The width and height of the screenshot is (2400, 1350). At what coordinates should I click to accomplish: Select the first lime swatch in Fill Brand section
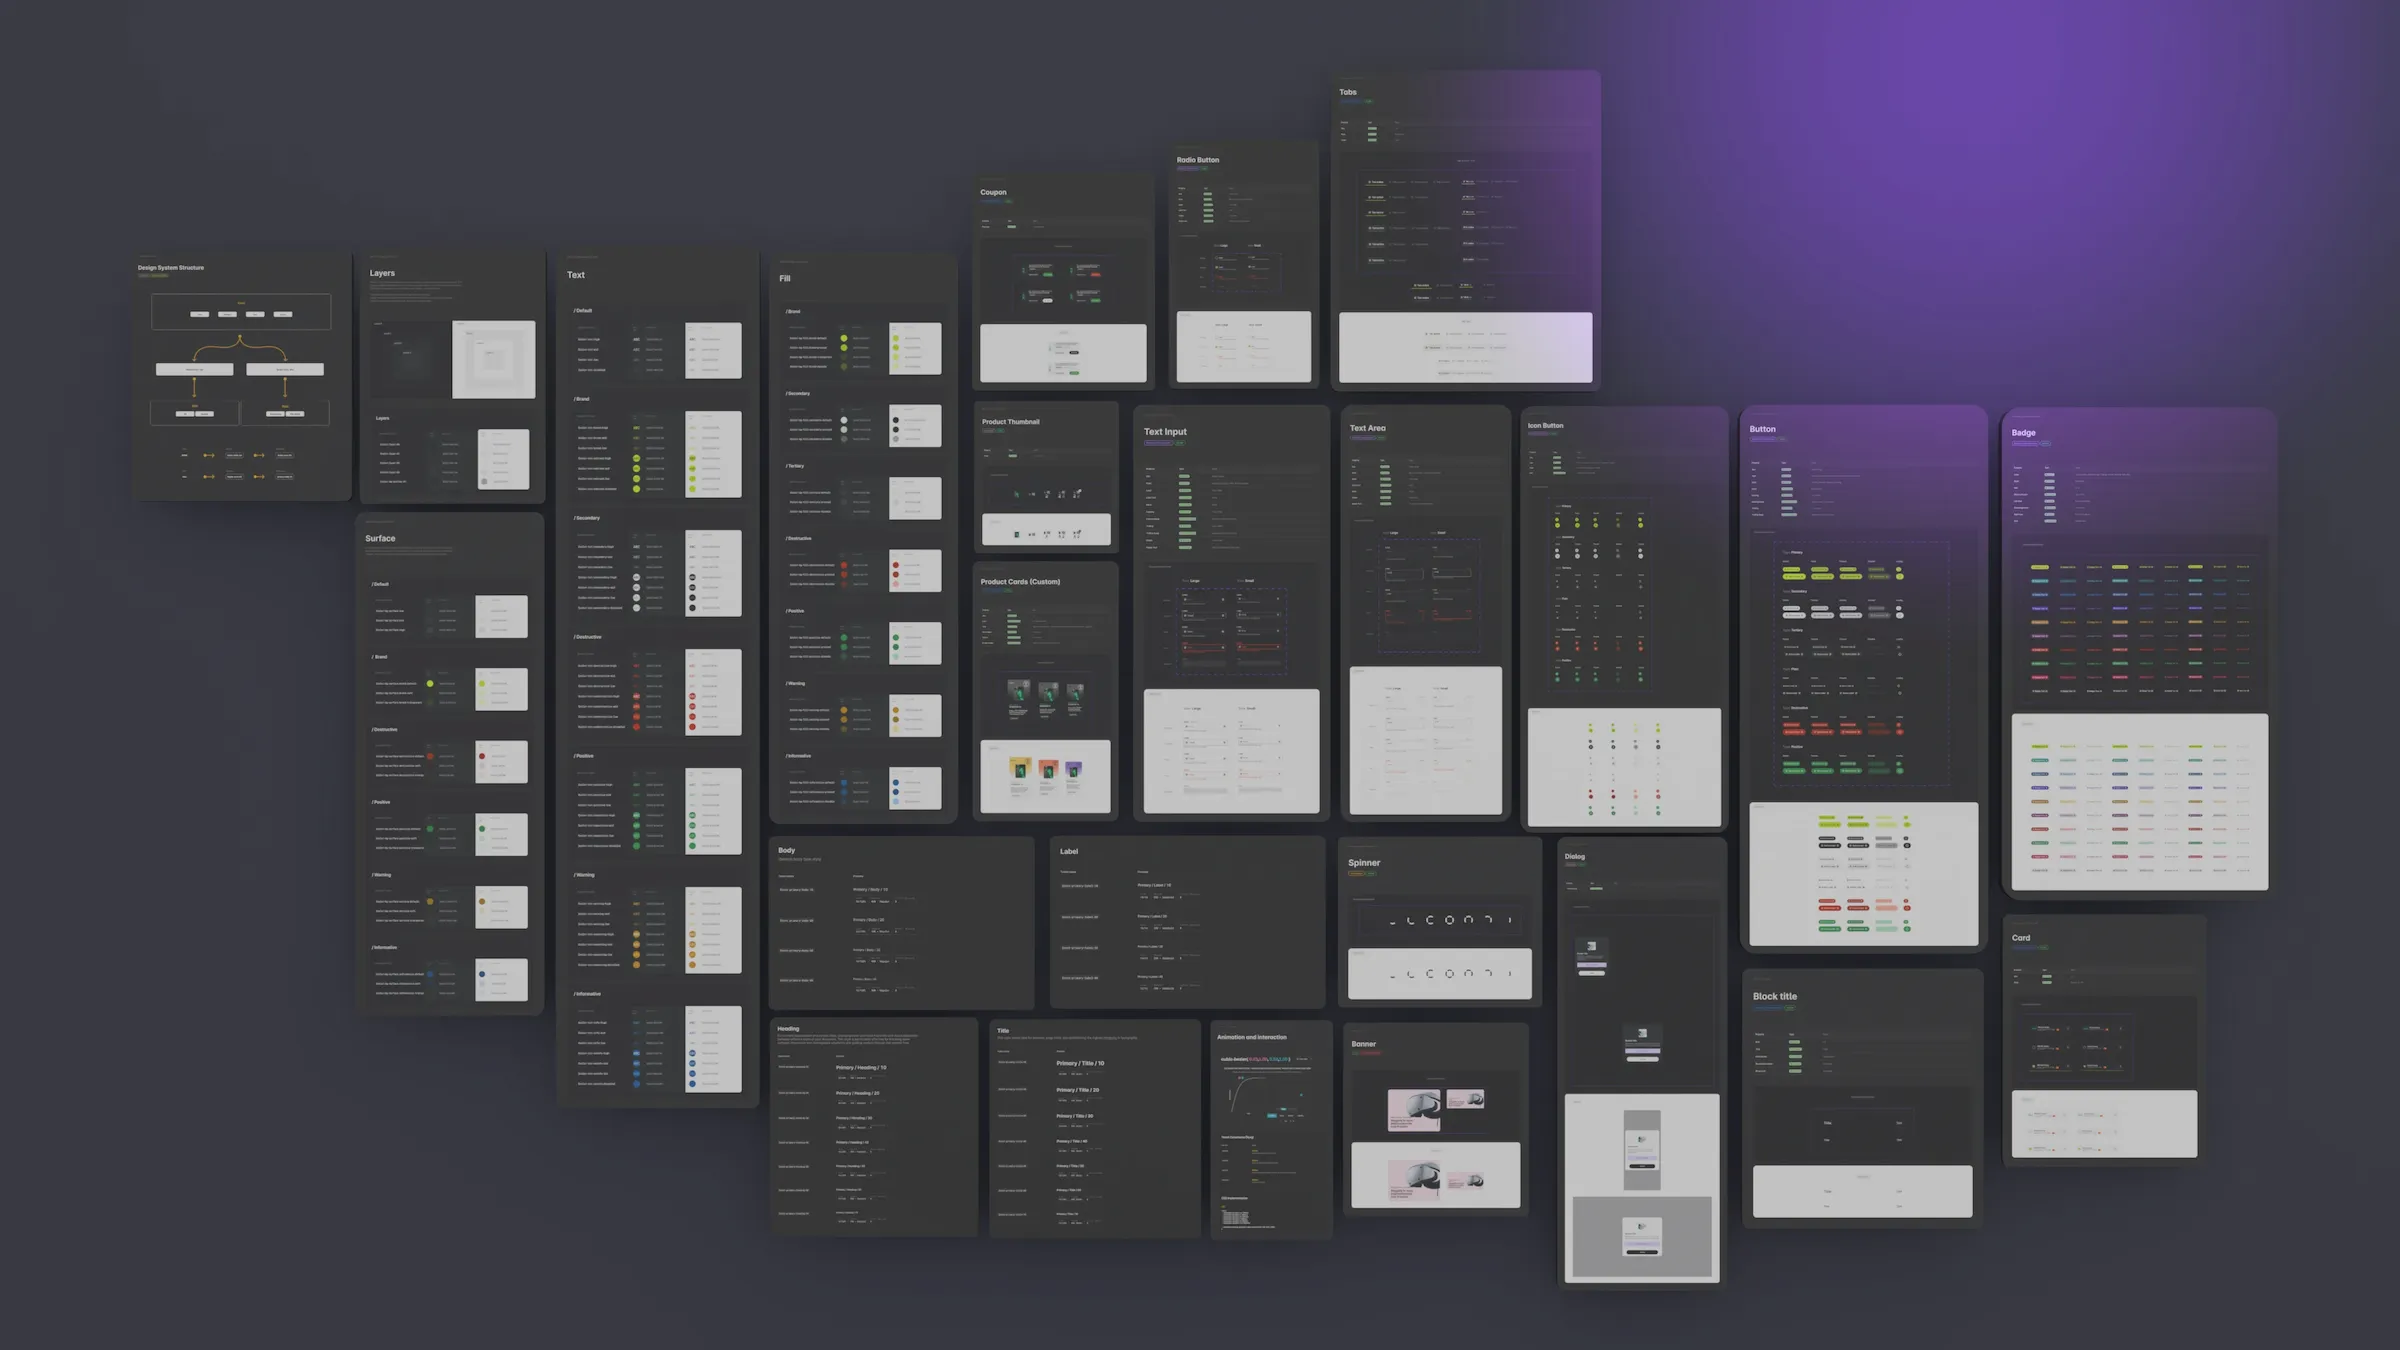click(844, 338)
